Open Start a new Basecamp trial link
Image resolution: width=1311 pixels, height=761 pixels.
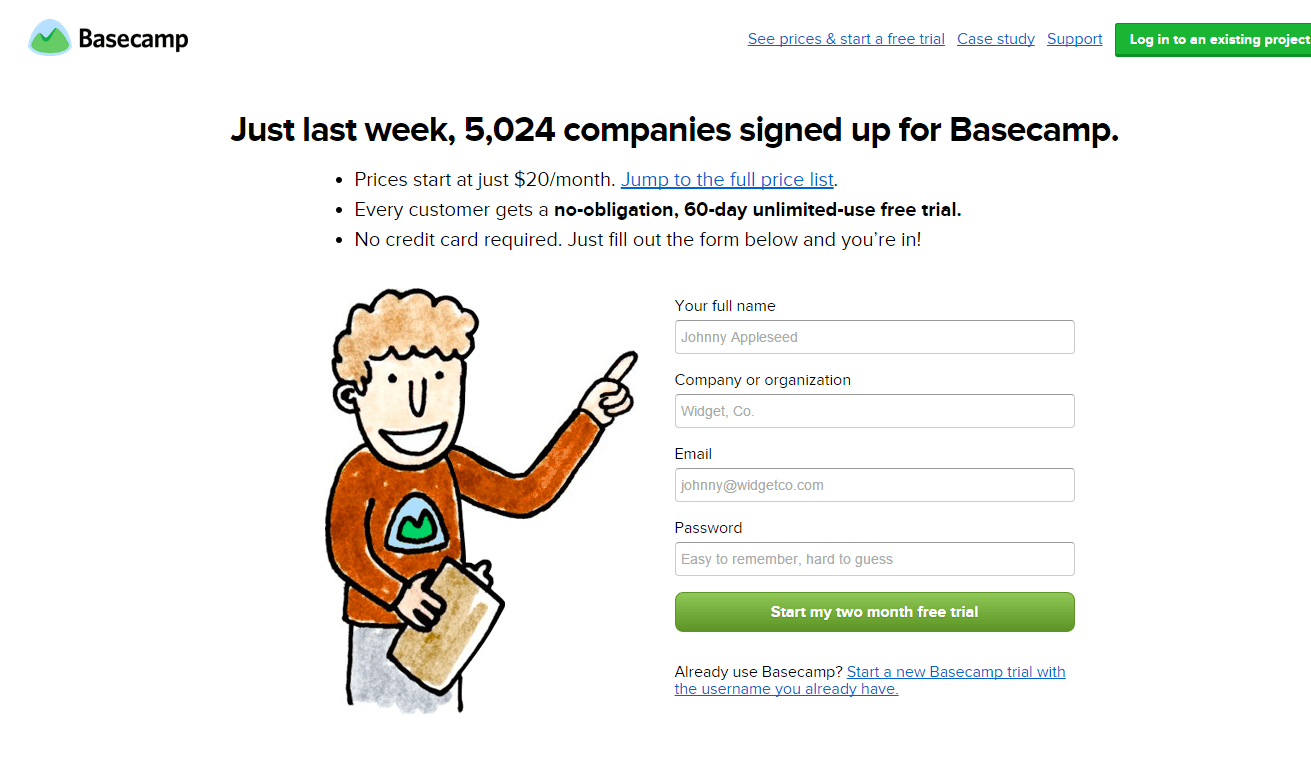870,680
